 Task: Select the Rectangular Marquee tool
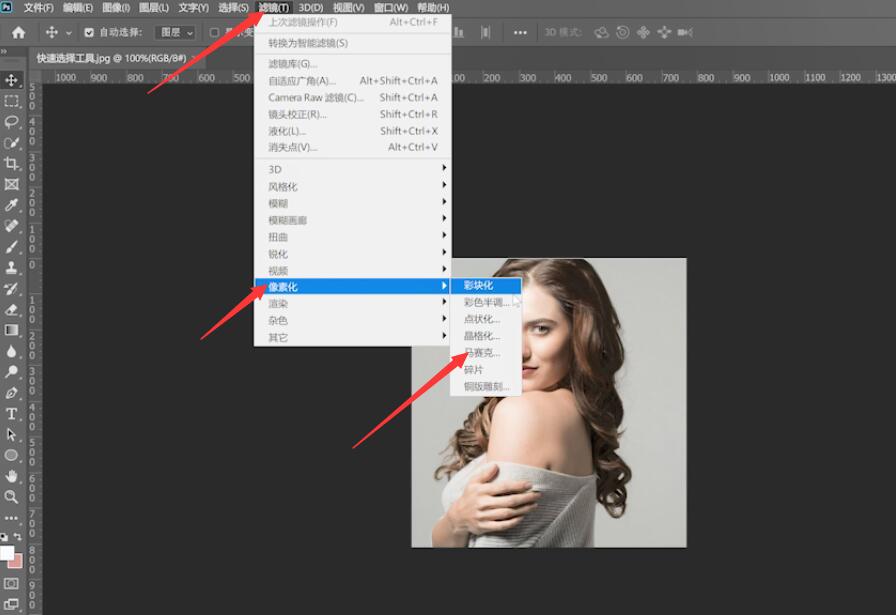tap(11, 101)
